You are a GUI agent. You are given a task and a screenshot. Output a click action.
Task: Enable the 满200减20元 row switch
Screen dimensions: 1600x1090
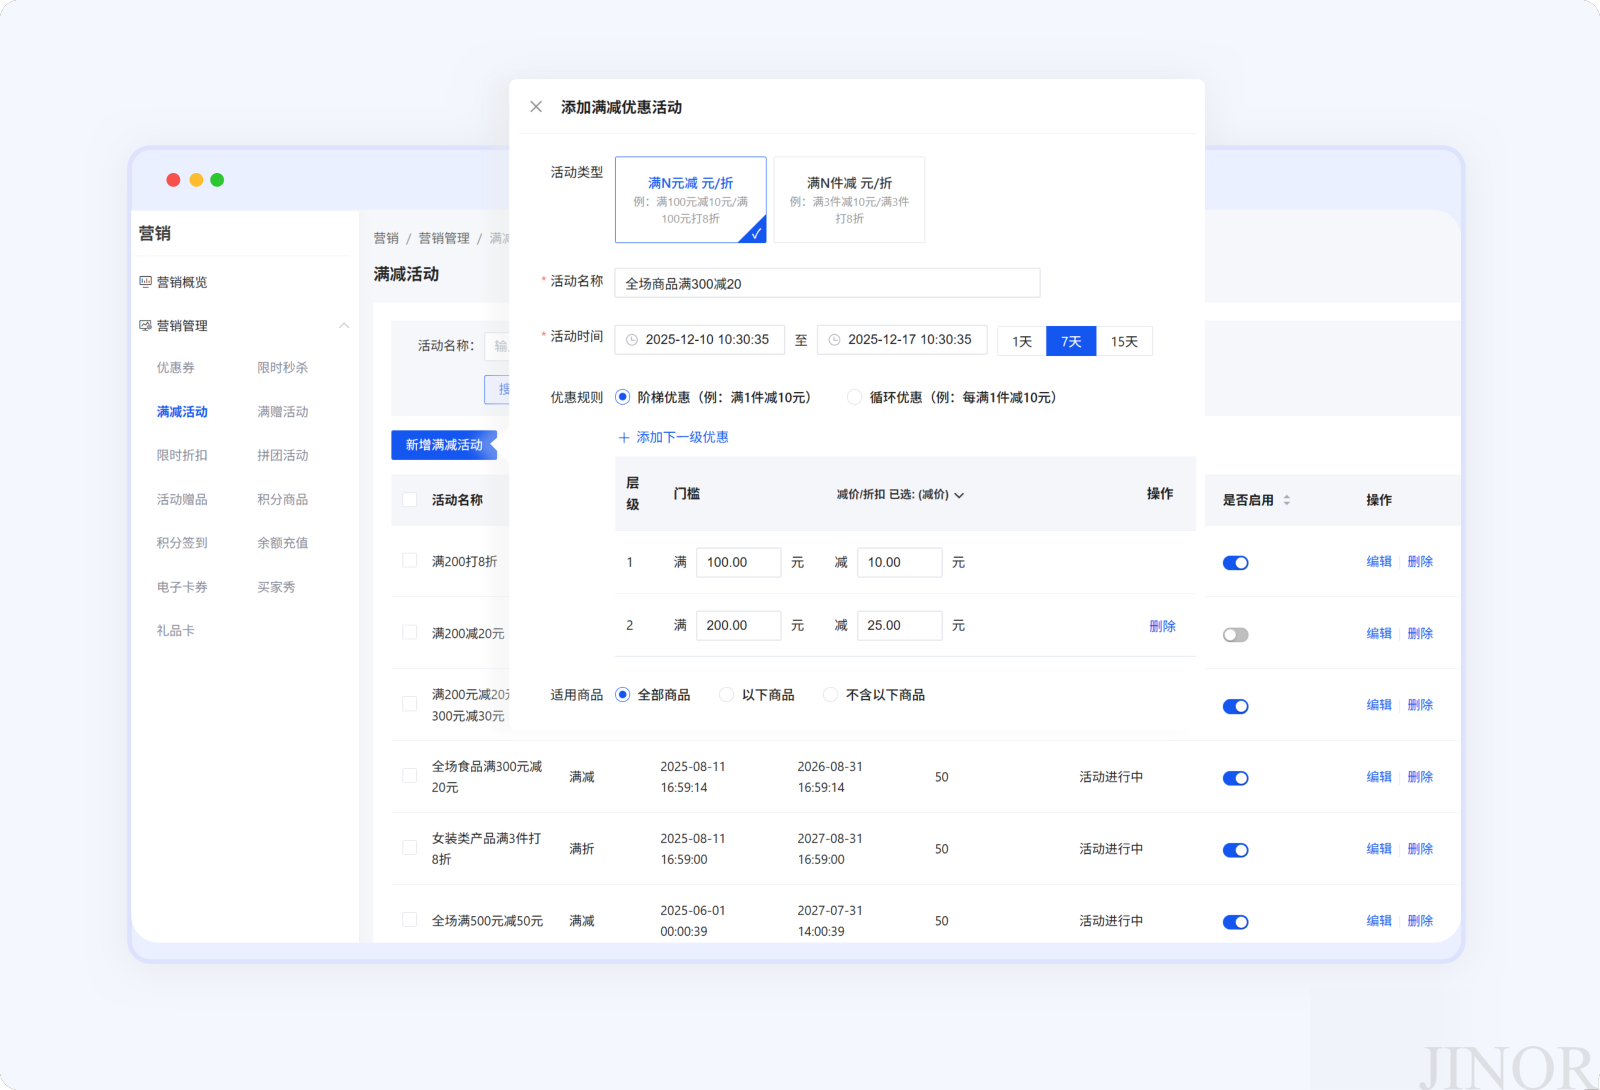point(1236,635)
